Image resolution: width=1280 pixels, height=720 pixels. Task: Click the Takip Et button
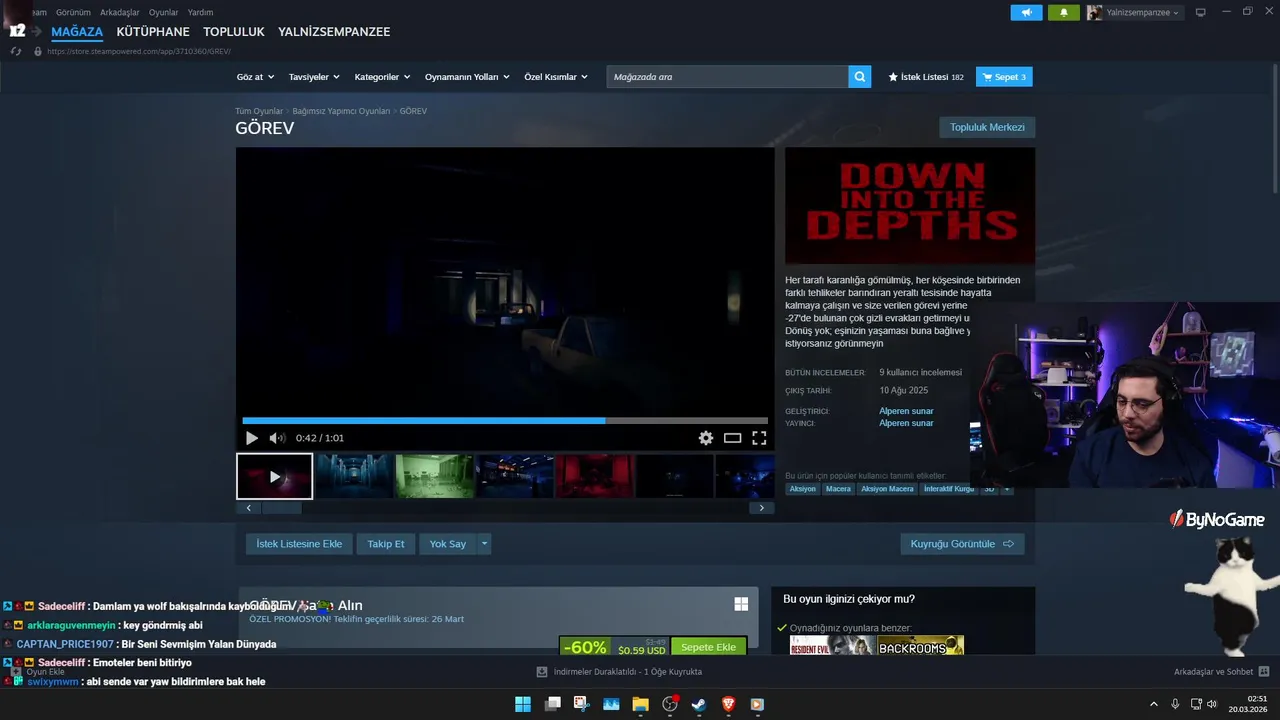(386, 544)
